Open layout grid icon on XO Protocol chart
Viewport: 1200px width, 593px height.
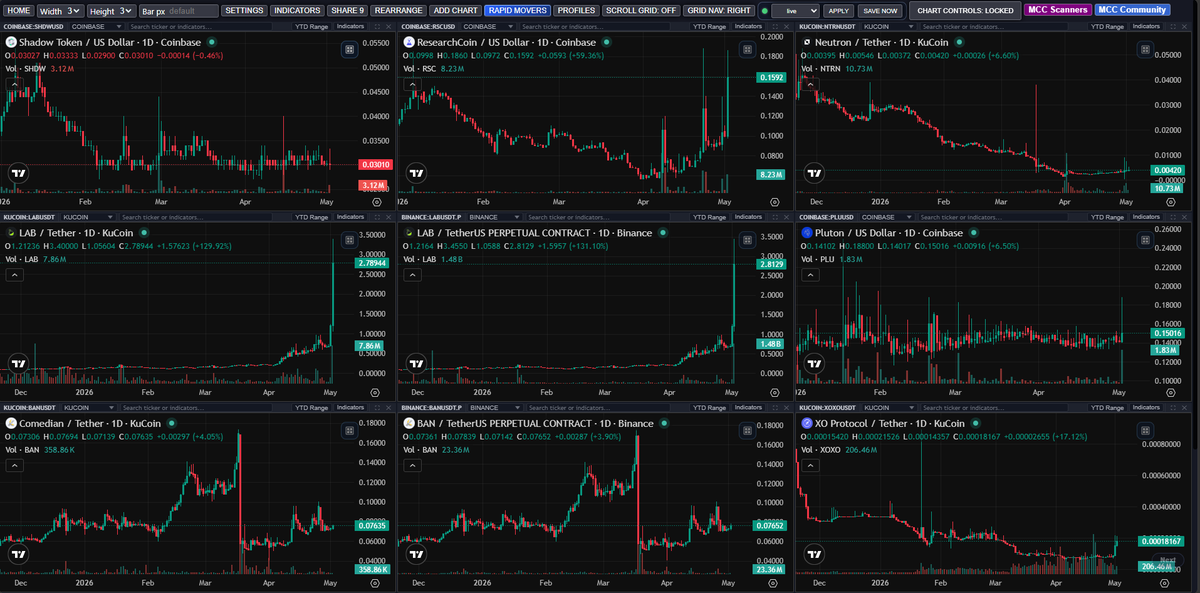pyautogui.click(x=1144, y=429)
